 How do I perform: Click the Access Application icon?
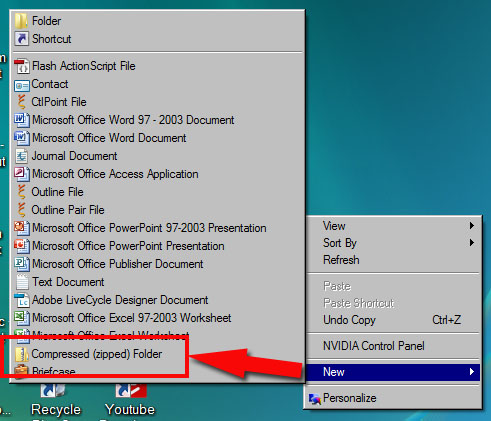pyautogui.click(x=22, y=174)
